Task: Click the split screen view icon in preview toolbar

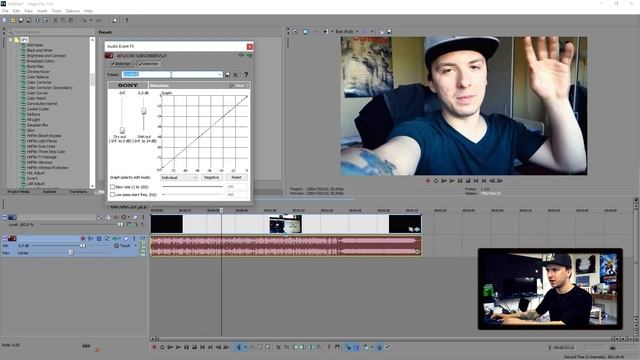Action: (x=325, y=31)
